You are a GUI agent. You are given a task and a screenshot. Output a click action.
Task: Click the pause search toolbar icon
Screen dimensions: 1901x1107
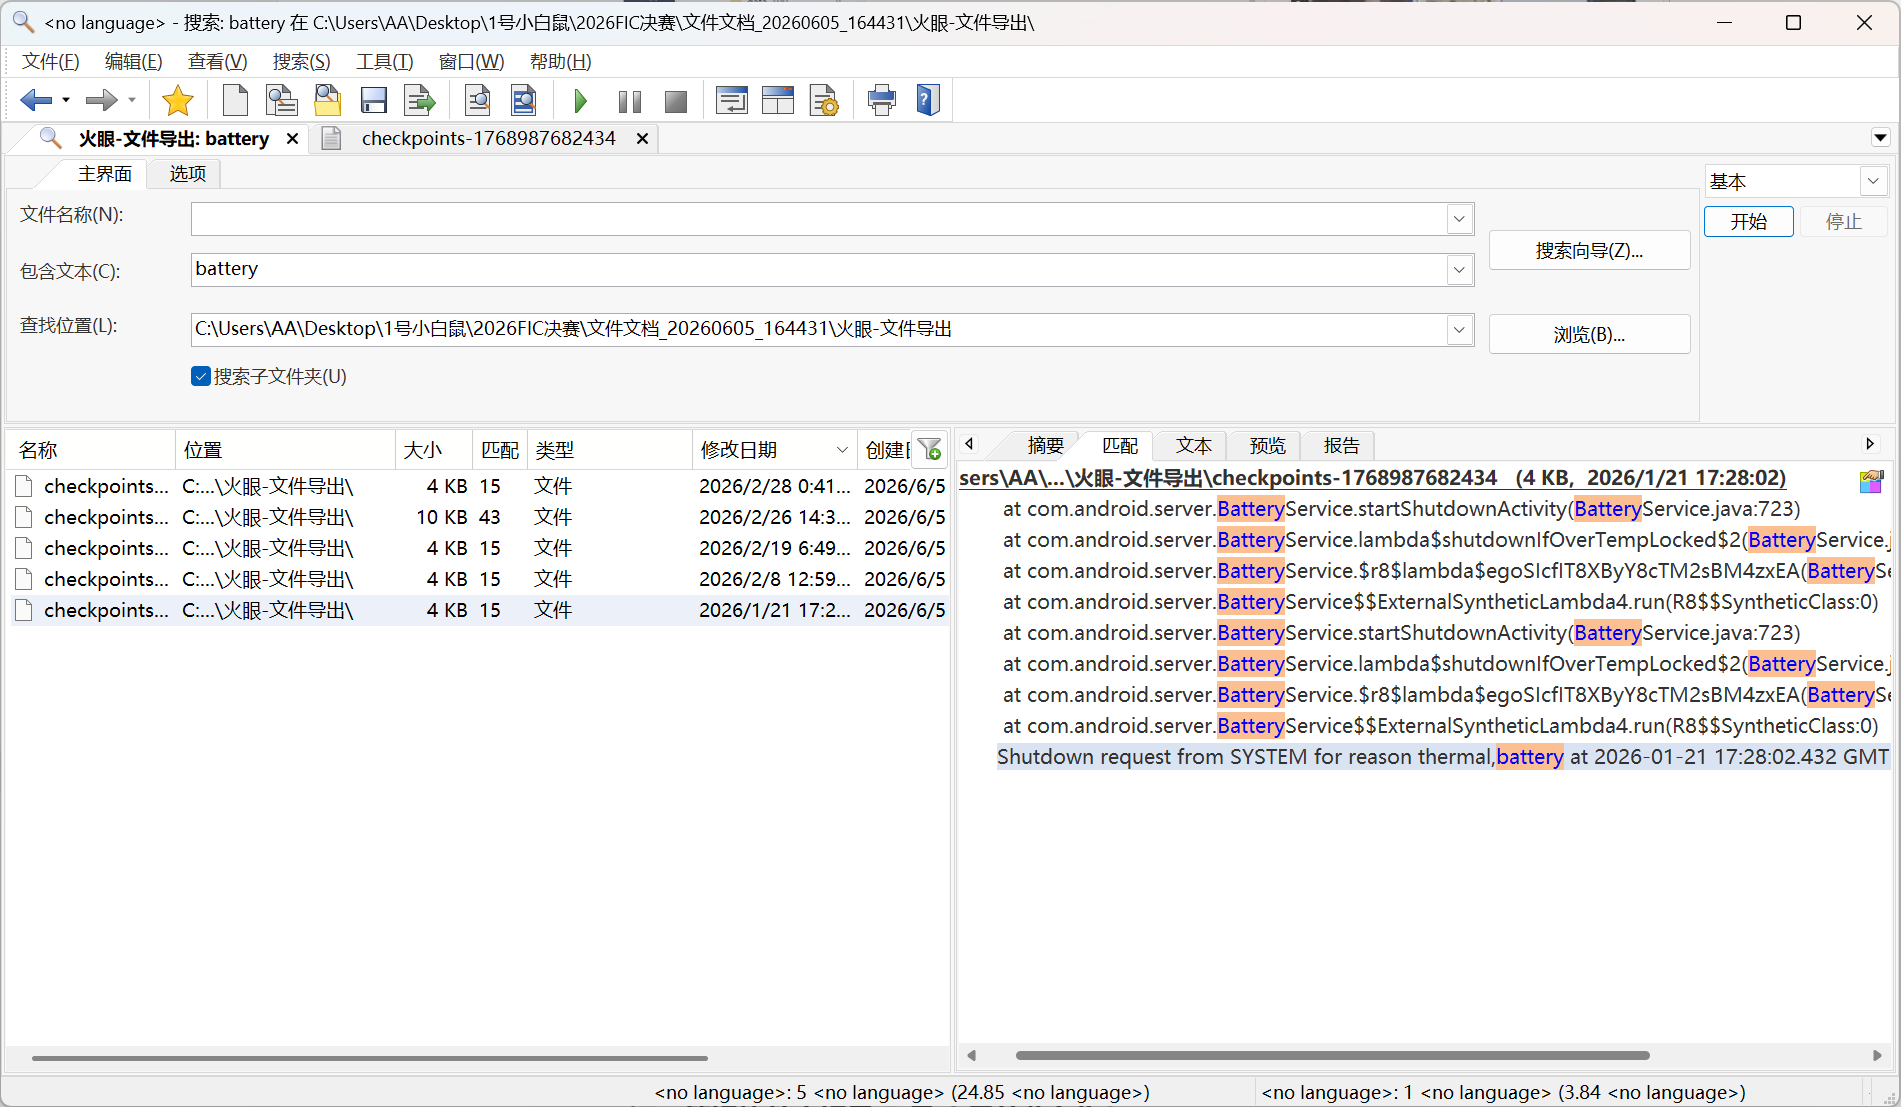coord(630,101)
